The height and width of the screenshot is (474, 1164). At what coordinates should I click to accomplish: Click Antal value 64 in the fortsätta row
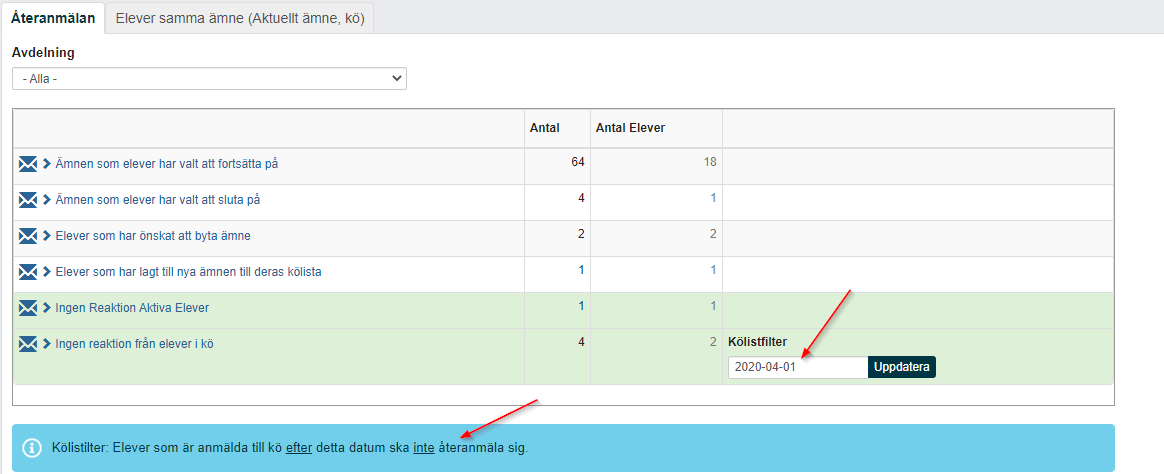578,162
